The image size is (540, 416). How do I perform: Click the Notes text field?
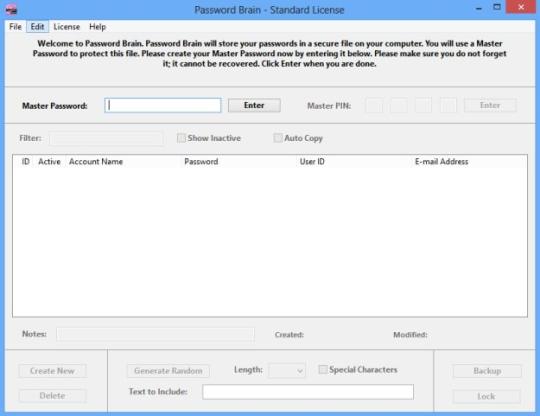pos(155,334)
